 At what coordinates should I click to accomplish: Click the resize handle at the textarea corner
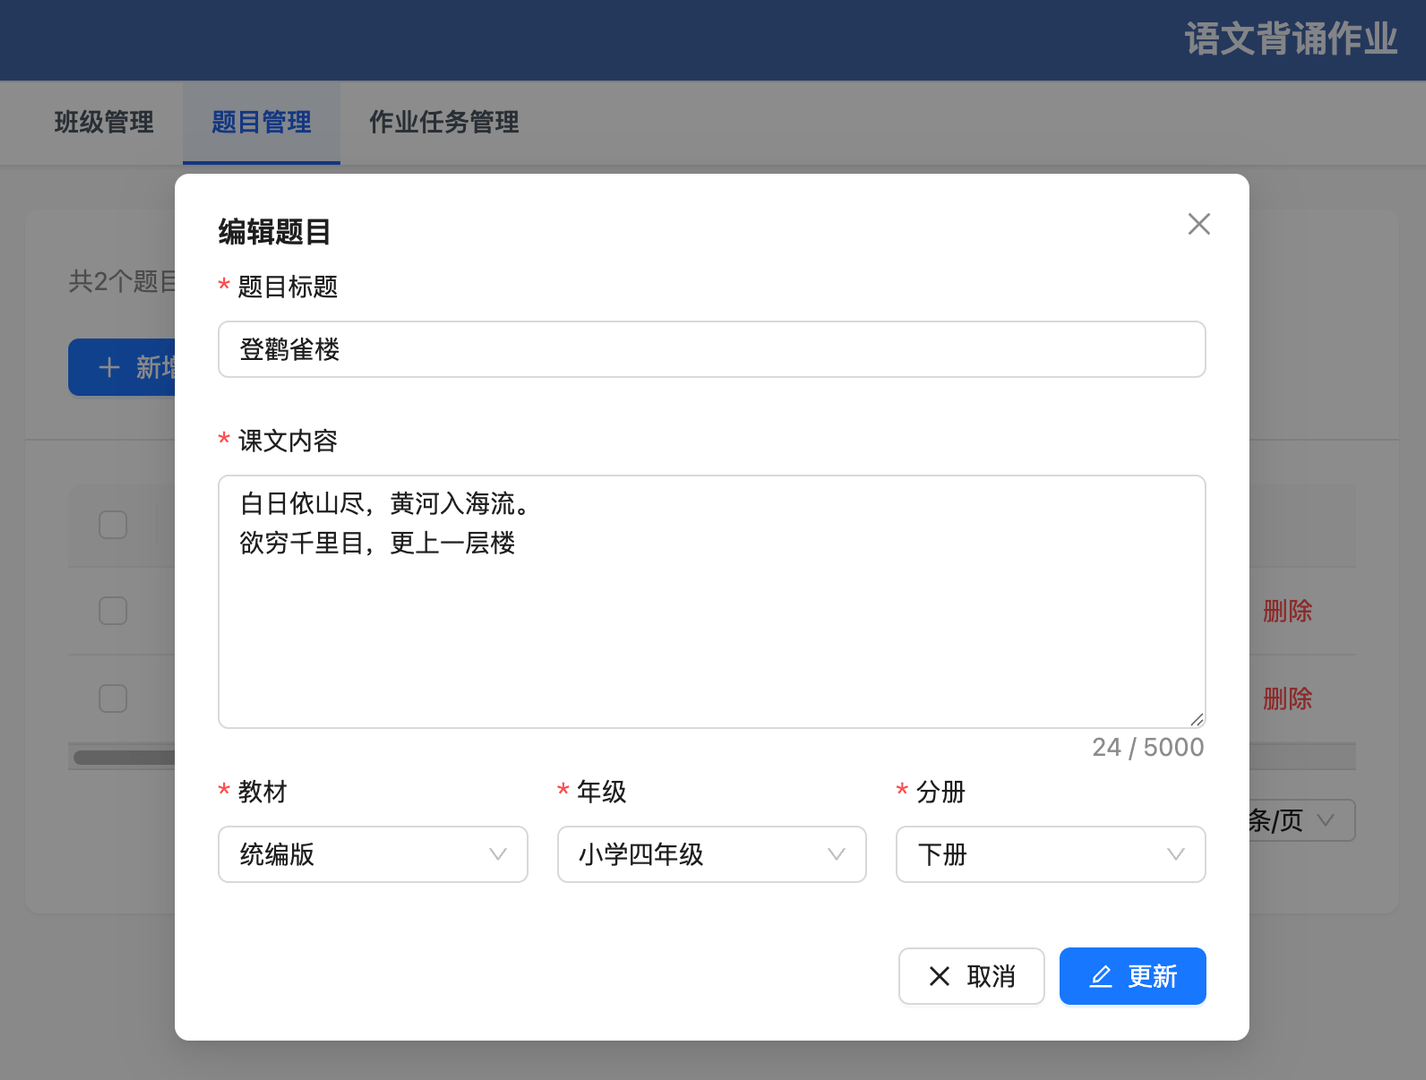click(1196, 718)
